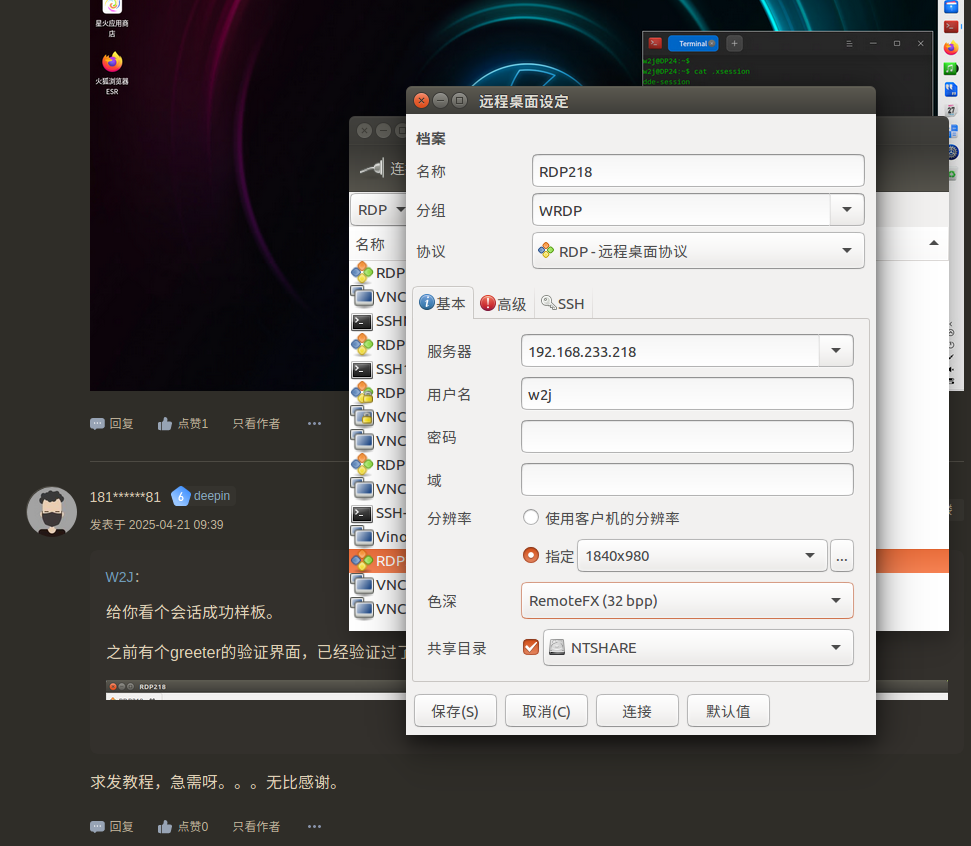The width and height of the screenshot is (971, 846).
Task: Open the NTSHARE shared folder dropdown
Action: (698, 648)
